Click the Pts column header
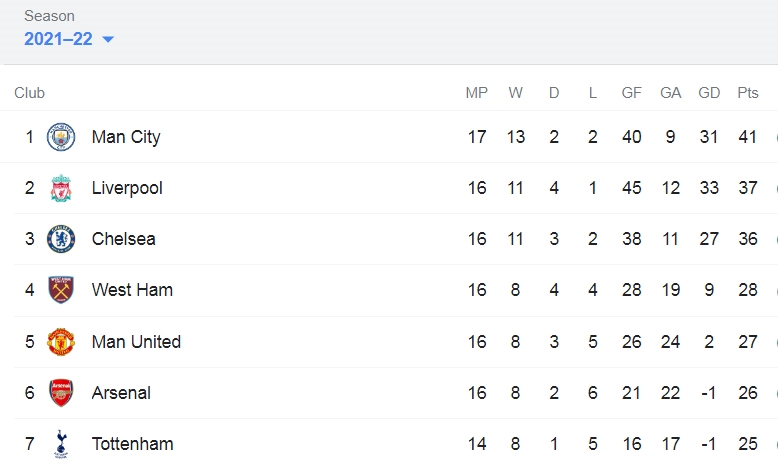Screen dimensions: 778x465 click(748, 93)
